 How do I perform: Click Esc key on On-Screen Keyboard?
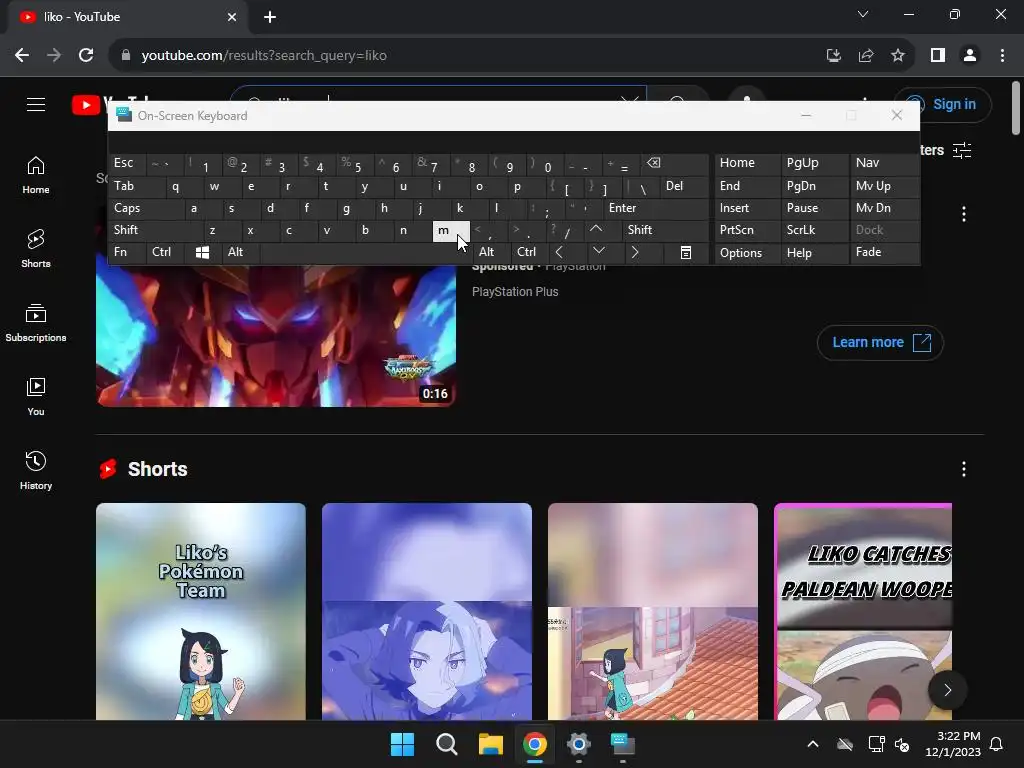pyautogui.click(x=127, y=163)
